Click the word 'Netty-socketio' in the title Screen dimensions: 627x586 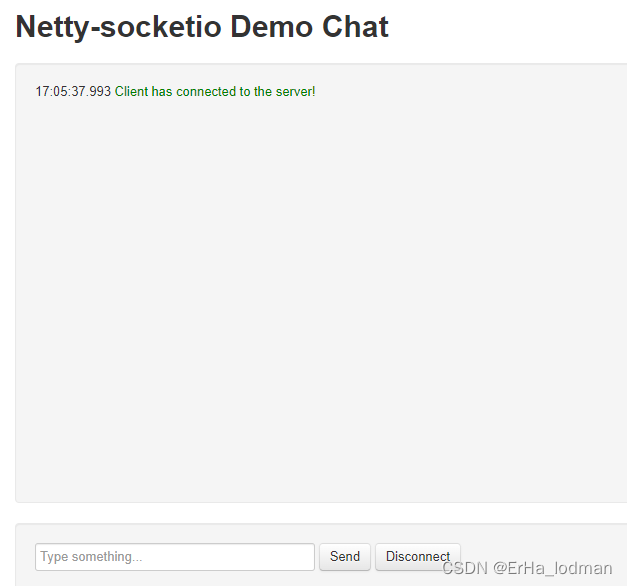(118, 28)
